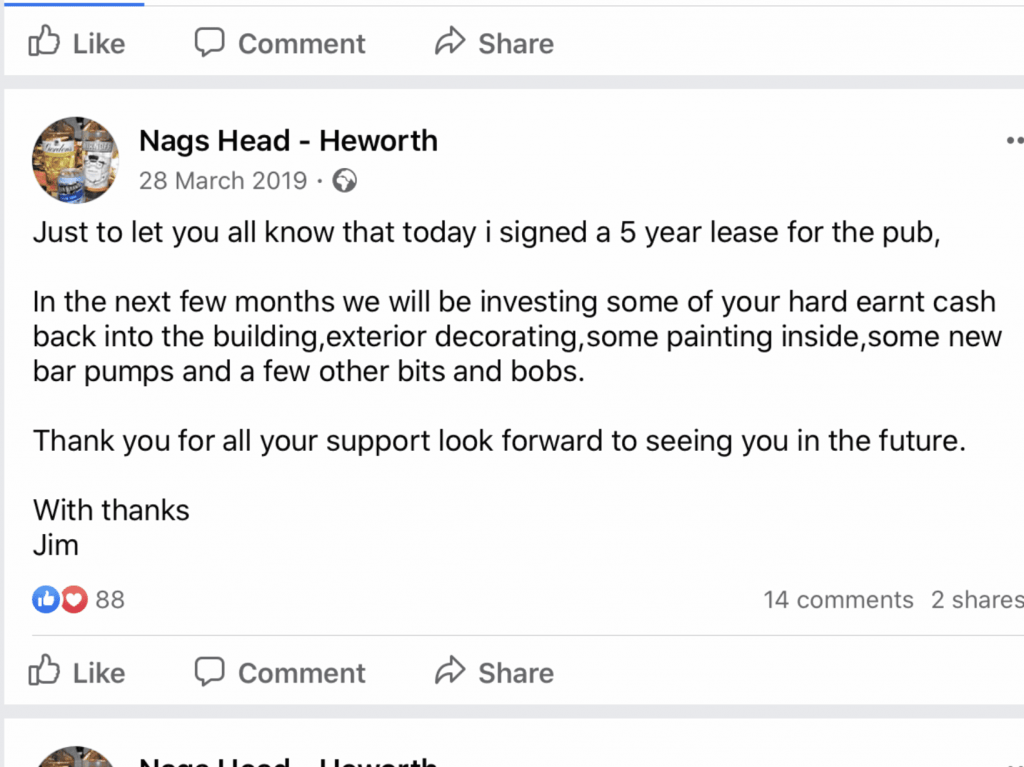Open the Nags Head - Heworth page name link

pos(288,140)
